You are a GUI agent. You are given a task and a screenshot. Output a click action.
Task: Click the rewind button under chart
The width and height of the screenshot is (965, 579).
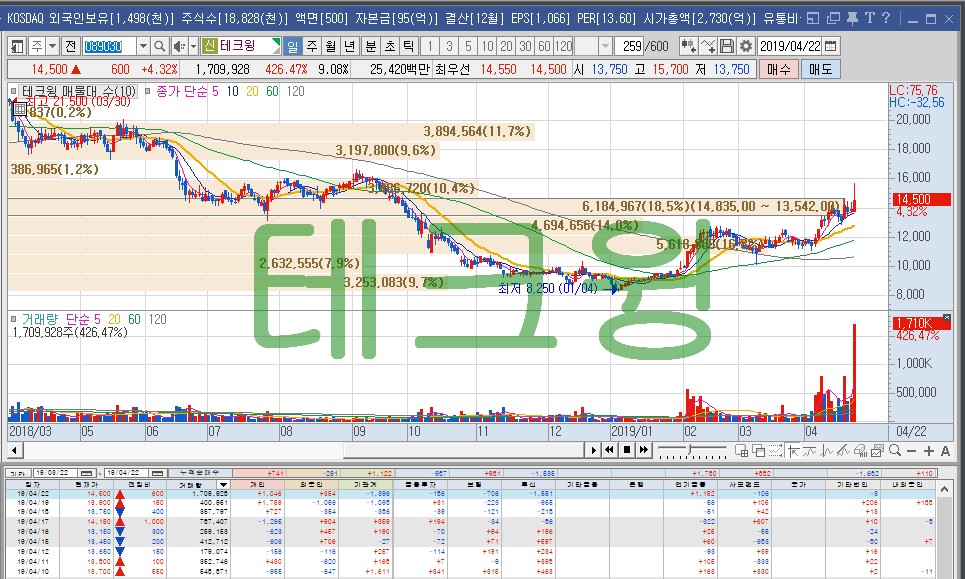point(609,450)
